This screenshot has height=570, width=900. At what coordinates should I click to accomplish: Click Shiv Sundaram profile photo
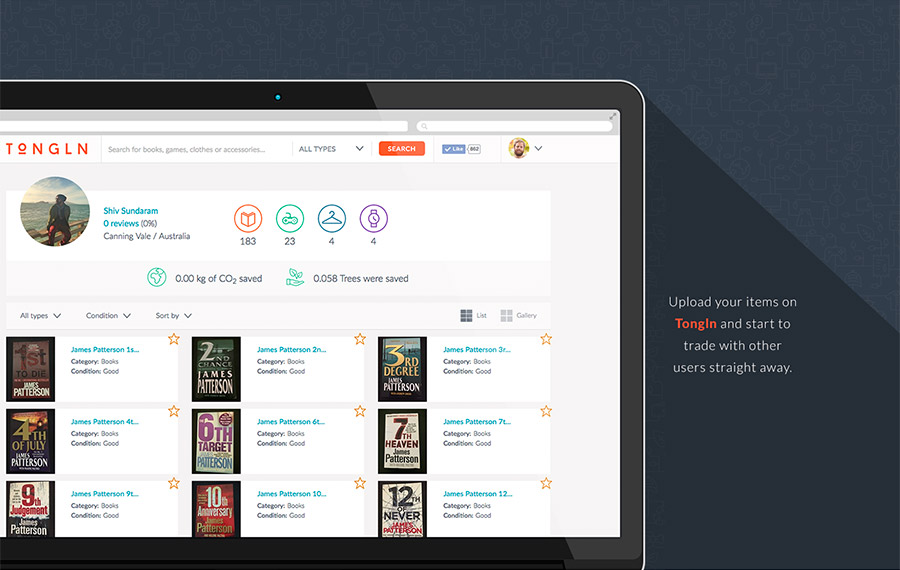(x=55, y=211)
